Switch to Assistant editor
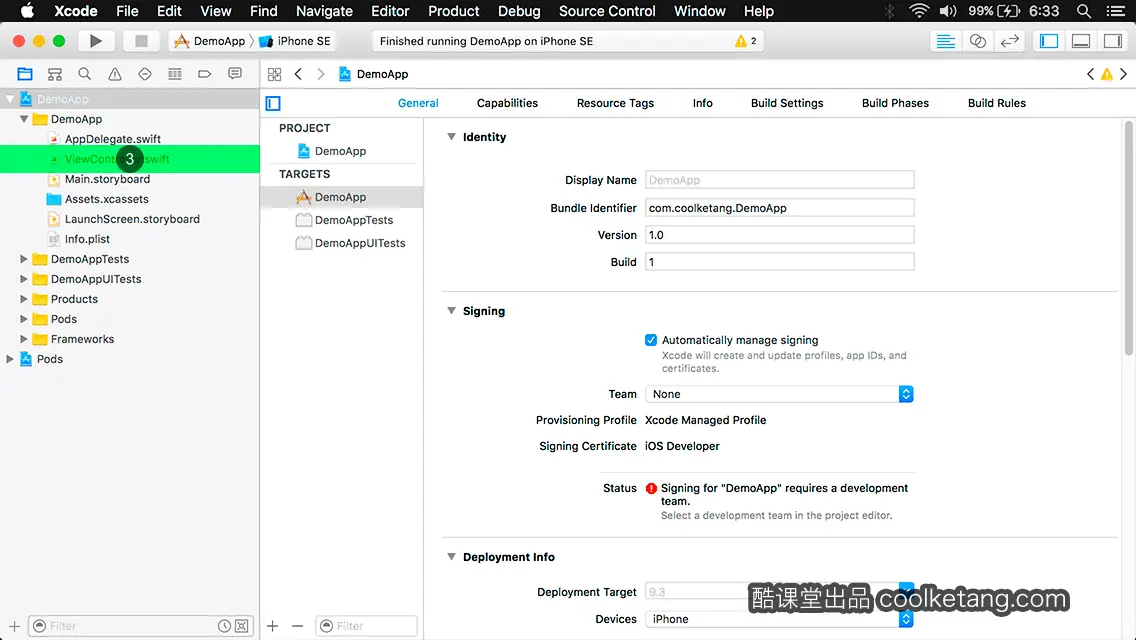The width and height of the screenshot is (1136, 640). pyautogui.click(x=977, y=41)
